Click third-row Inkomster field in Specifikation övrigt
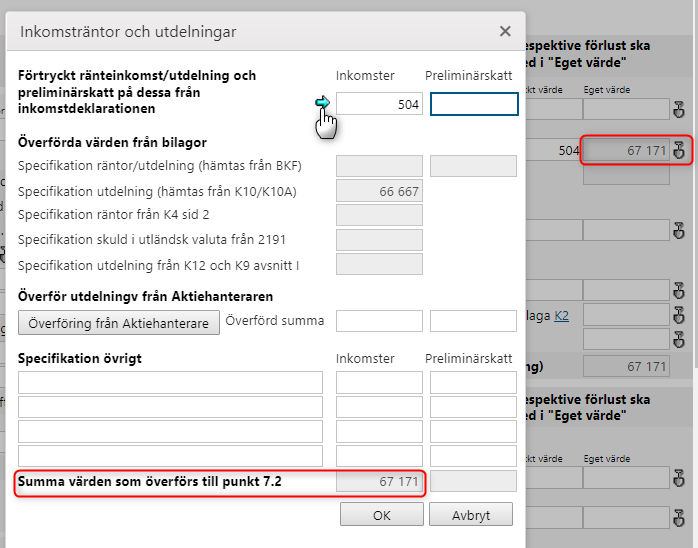 [x=379, y=432]
